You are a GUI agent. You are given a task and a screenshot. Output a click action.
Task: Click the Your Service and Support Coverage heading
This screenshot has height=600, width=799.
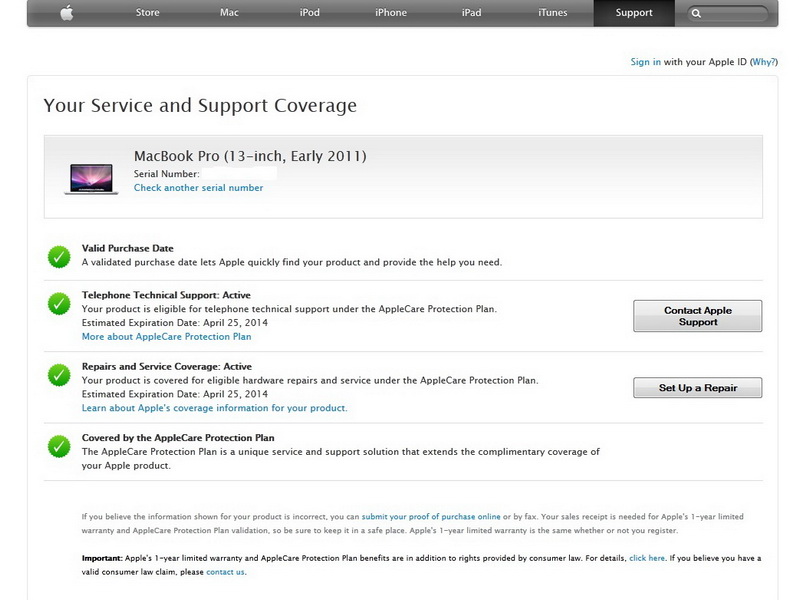click(x=200, y=106)
